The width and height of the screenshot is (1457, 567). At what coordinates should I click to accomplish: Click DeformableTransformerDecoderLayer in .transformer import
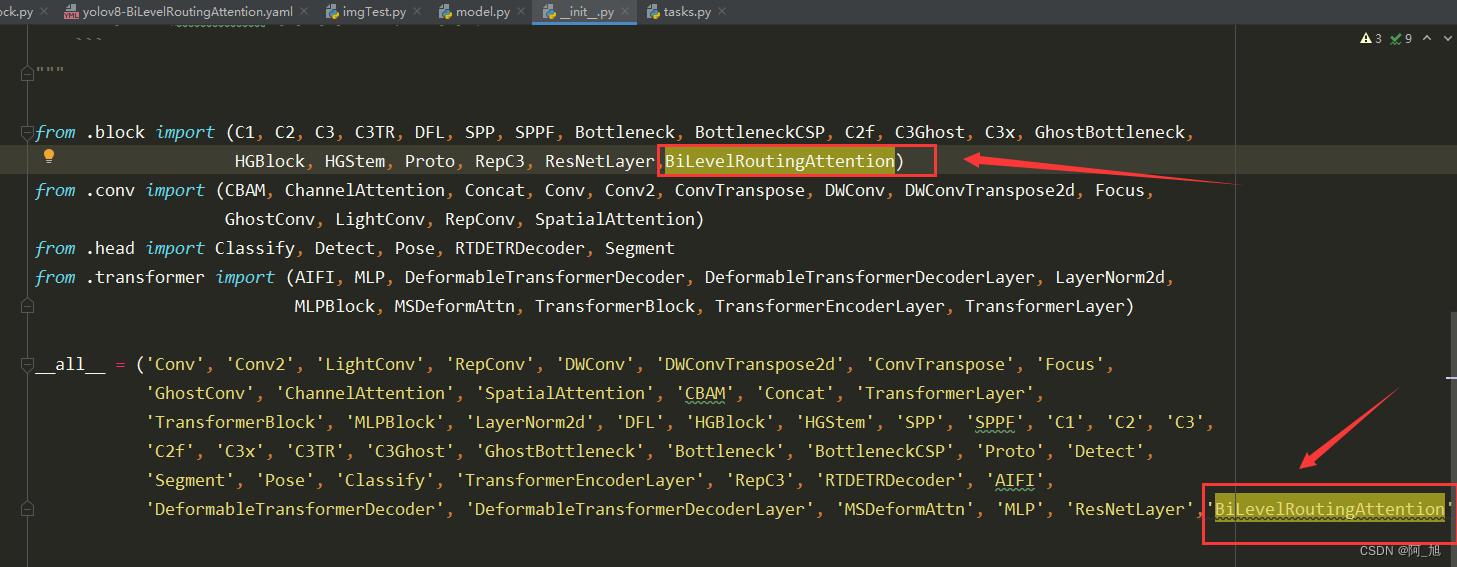pos(870,277)
